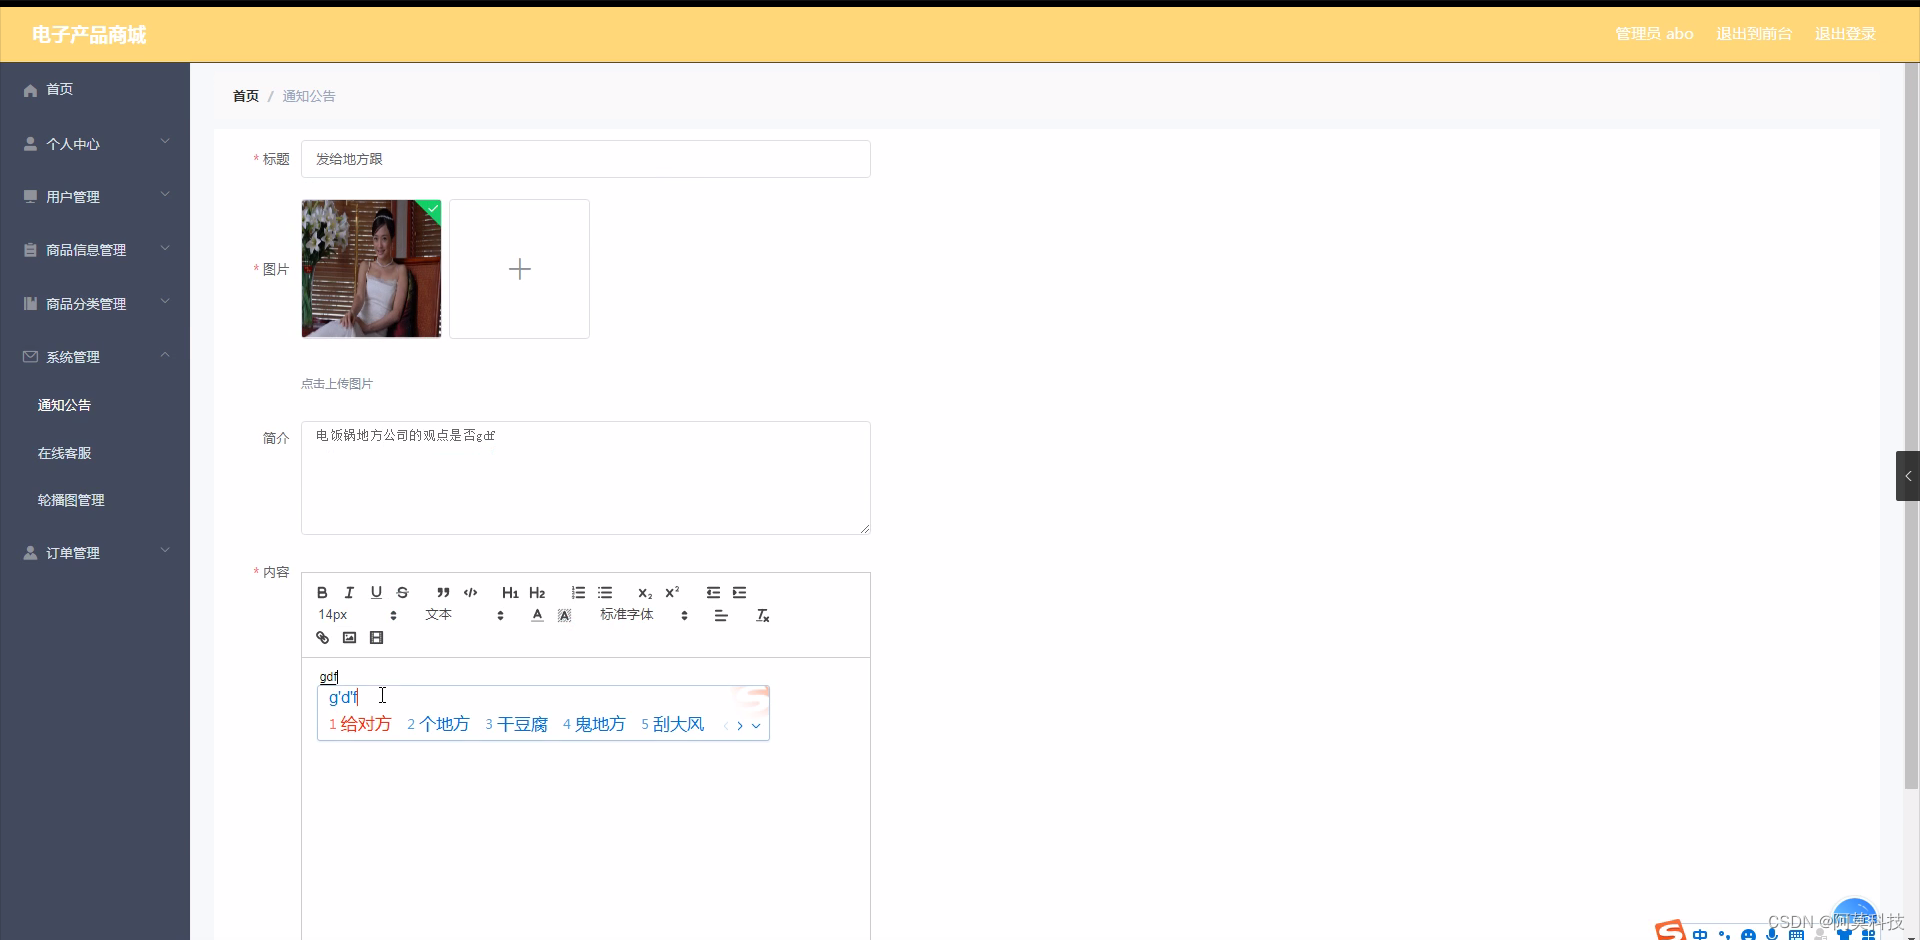Insert an image via the editor image icon
The width and height of the screenshot is (1920, 940).
click(x=349, y=637)
